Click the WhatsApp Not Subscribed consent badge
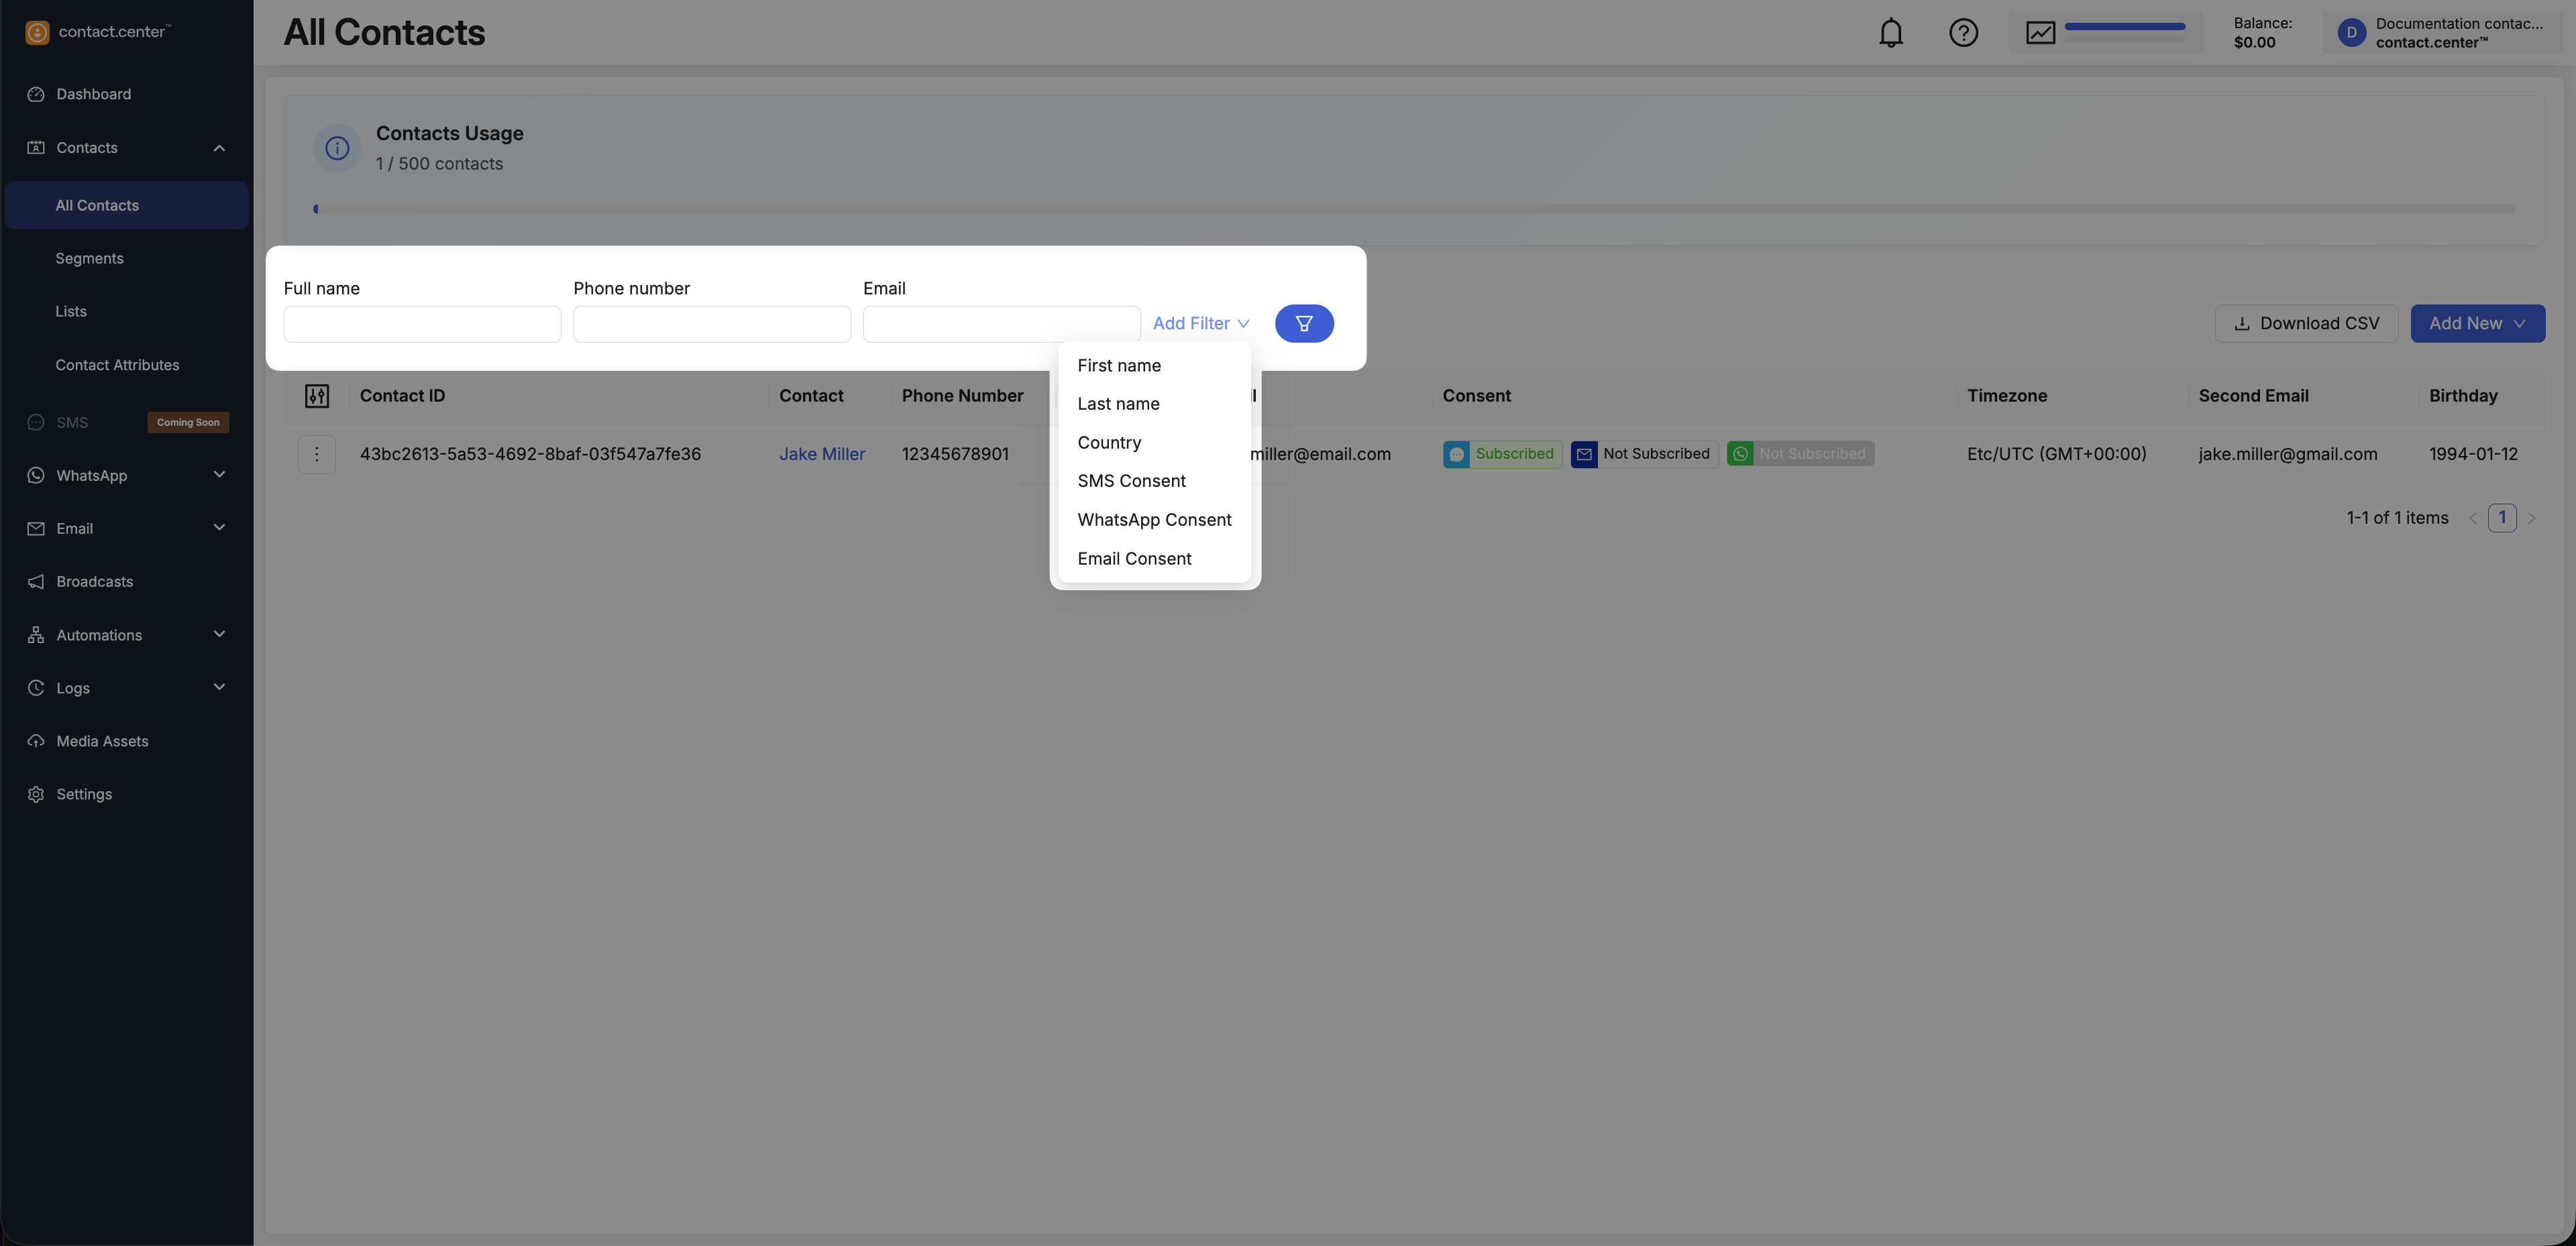Image resolution: width=2576 pixels, height=1246 pixels. point(1800,454)
